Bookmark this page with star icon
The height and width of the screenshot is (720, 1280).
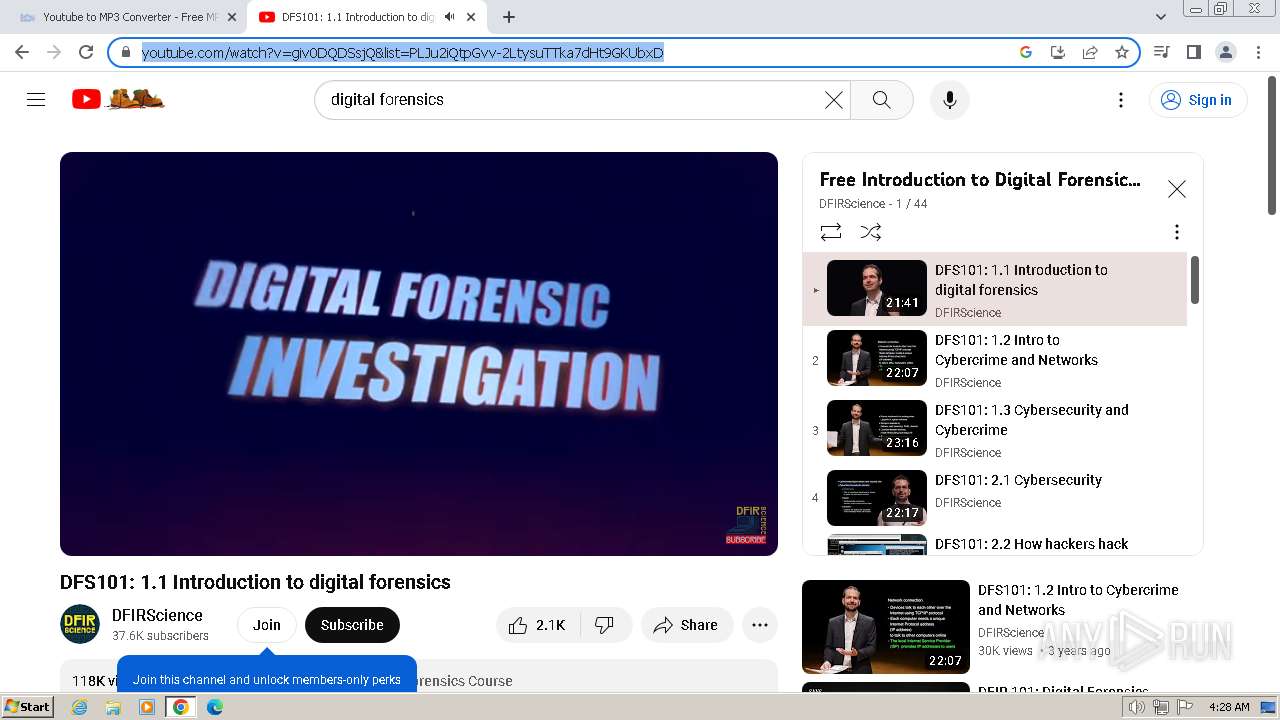(x=1122, y=52)
